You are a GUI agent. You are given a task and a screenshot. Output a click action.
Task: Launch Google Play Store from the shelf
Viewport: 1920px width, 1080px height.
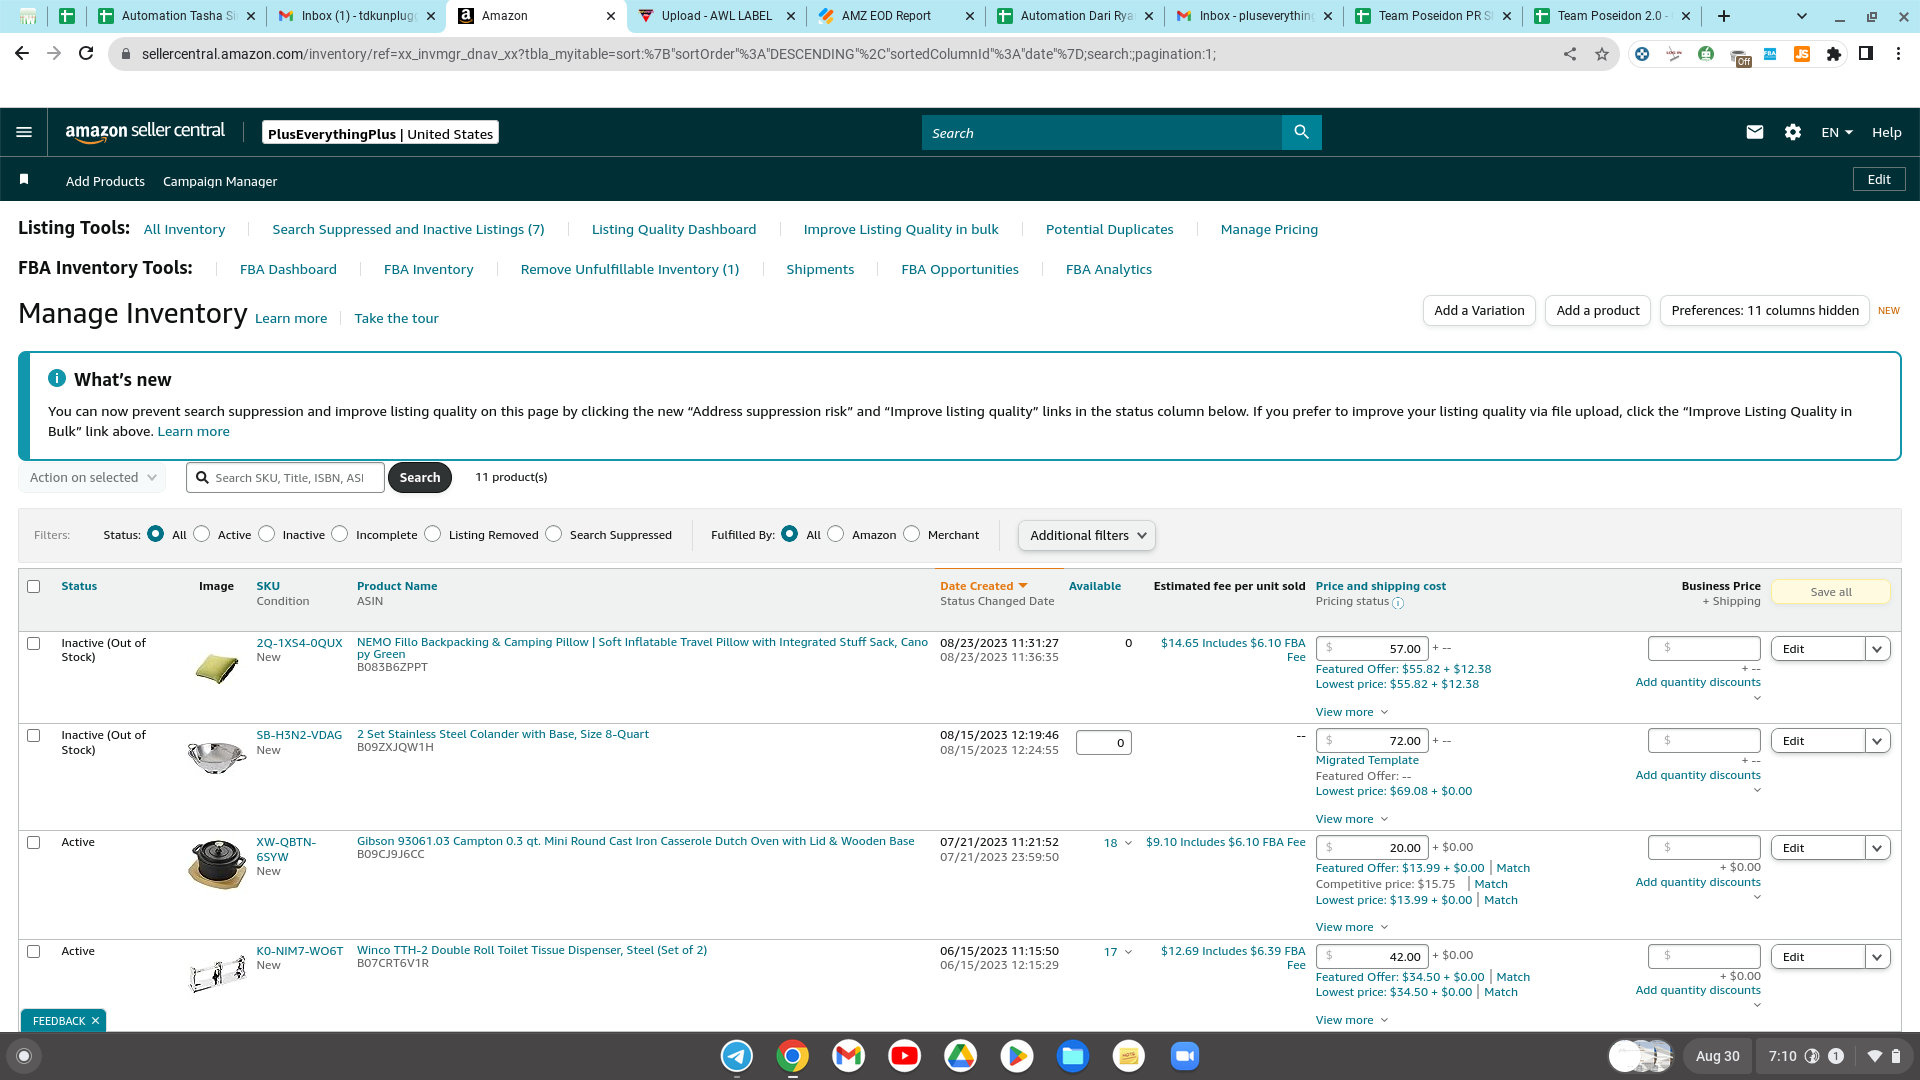click(x=1017, y=1056)
